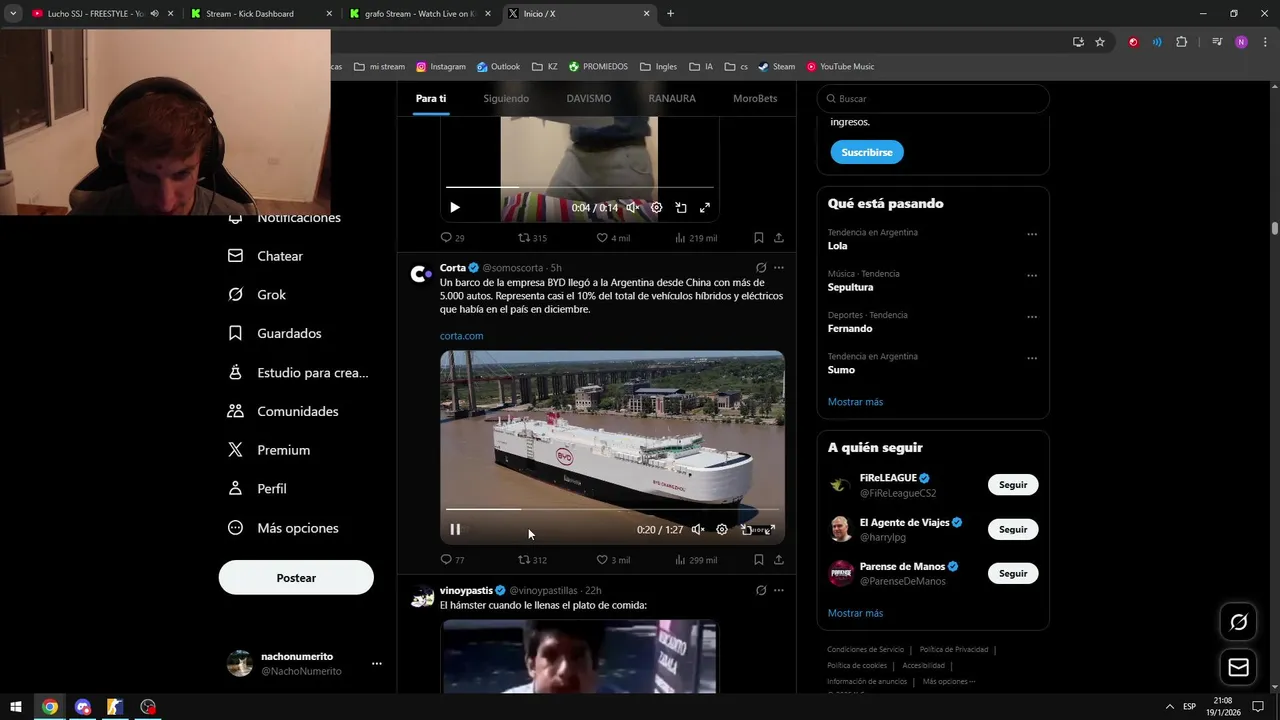Open the corta.com link
The image size is (1280, 720).
pos(461,336)
